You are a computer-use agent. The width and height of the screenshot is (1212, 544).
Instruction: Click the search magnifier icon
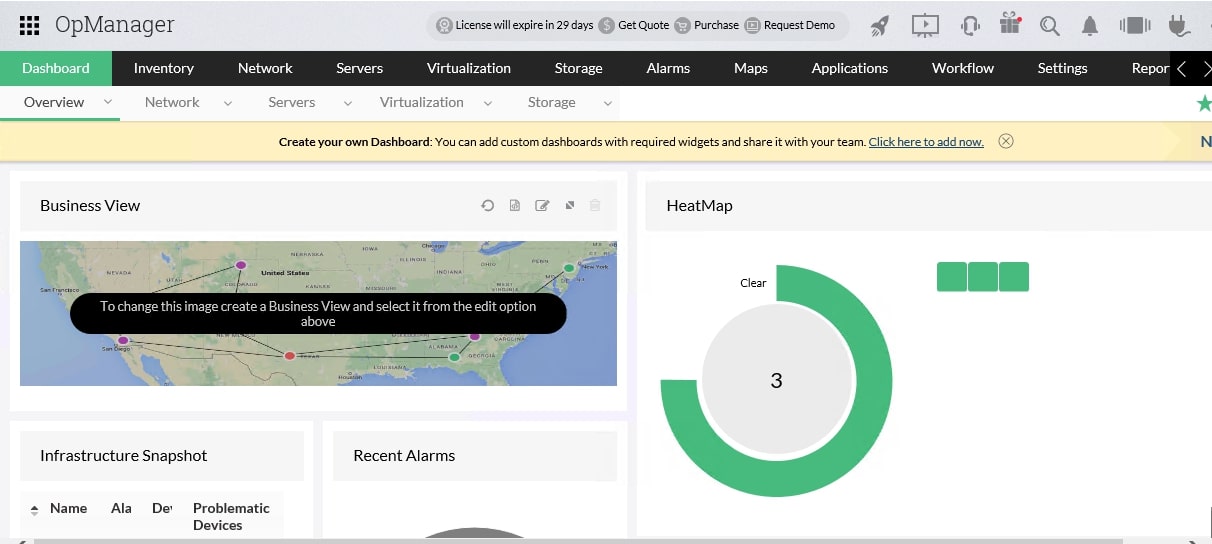point(1049,26)
